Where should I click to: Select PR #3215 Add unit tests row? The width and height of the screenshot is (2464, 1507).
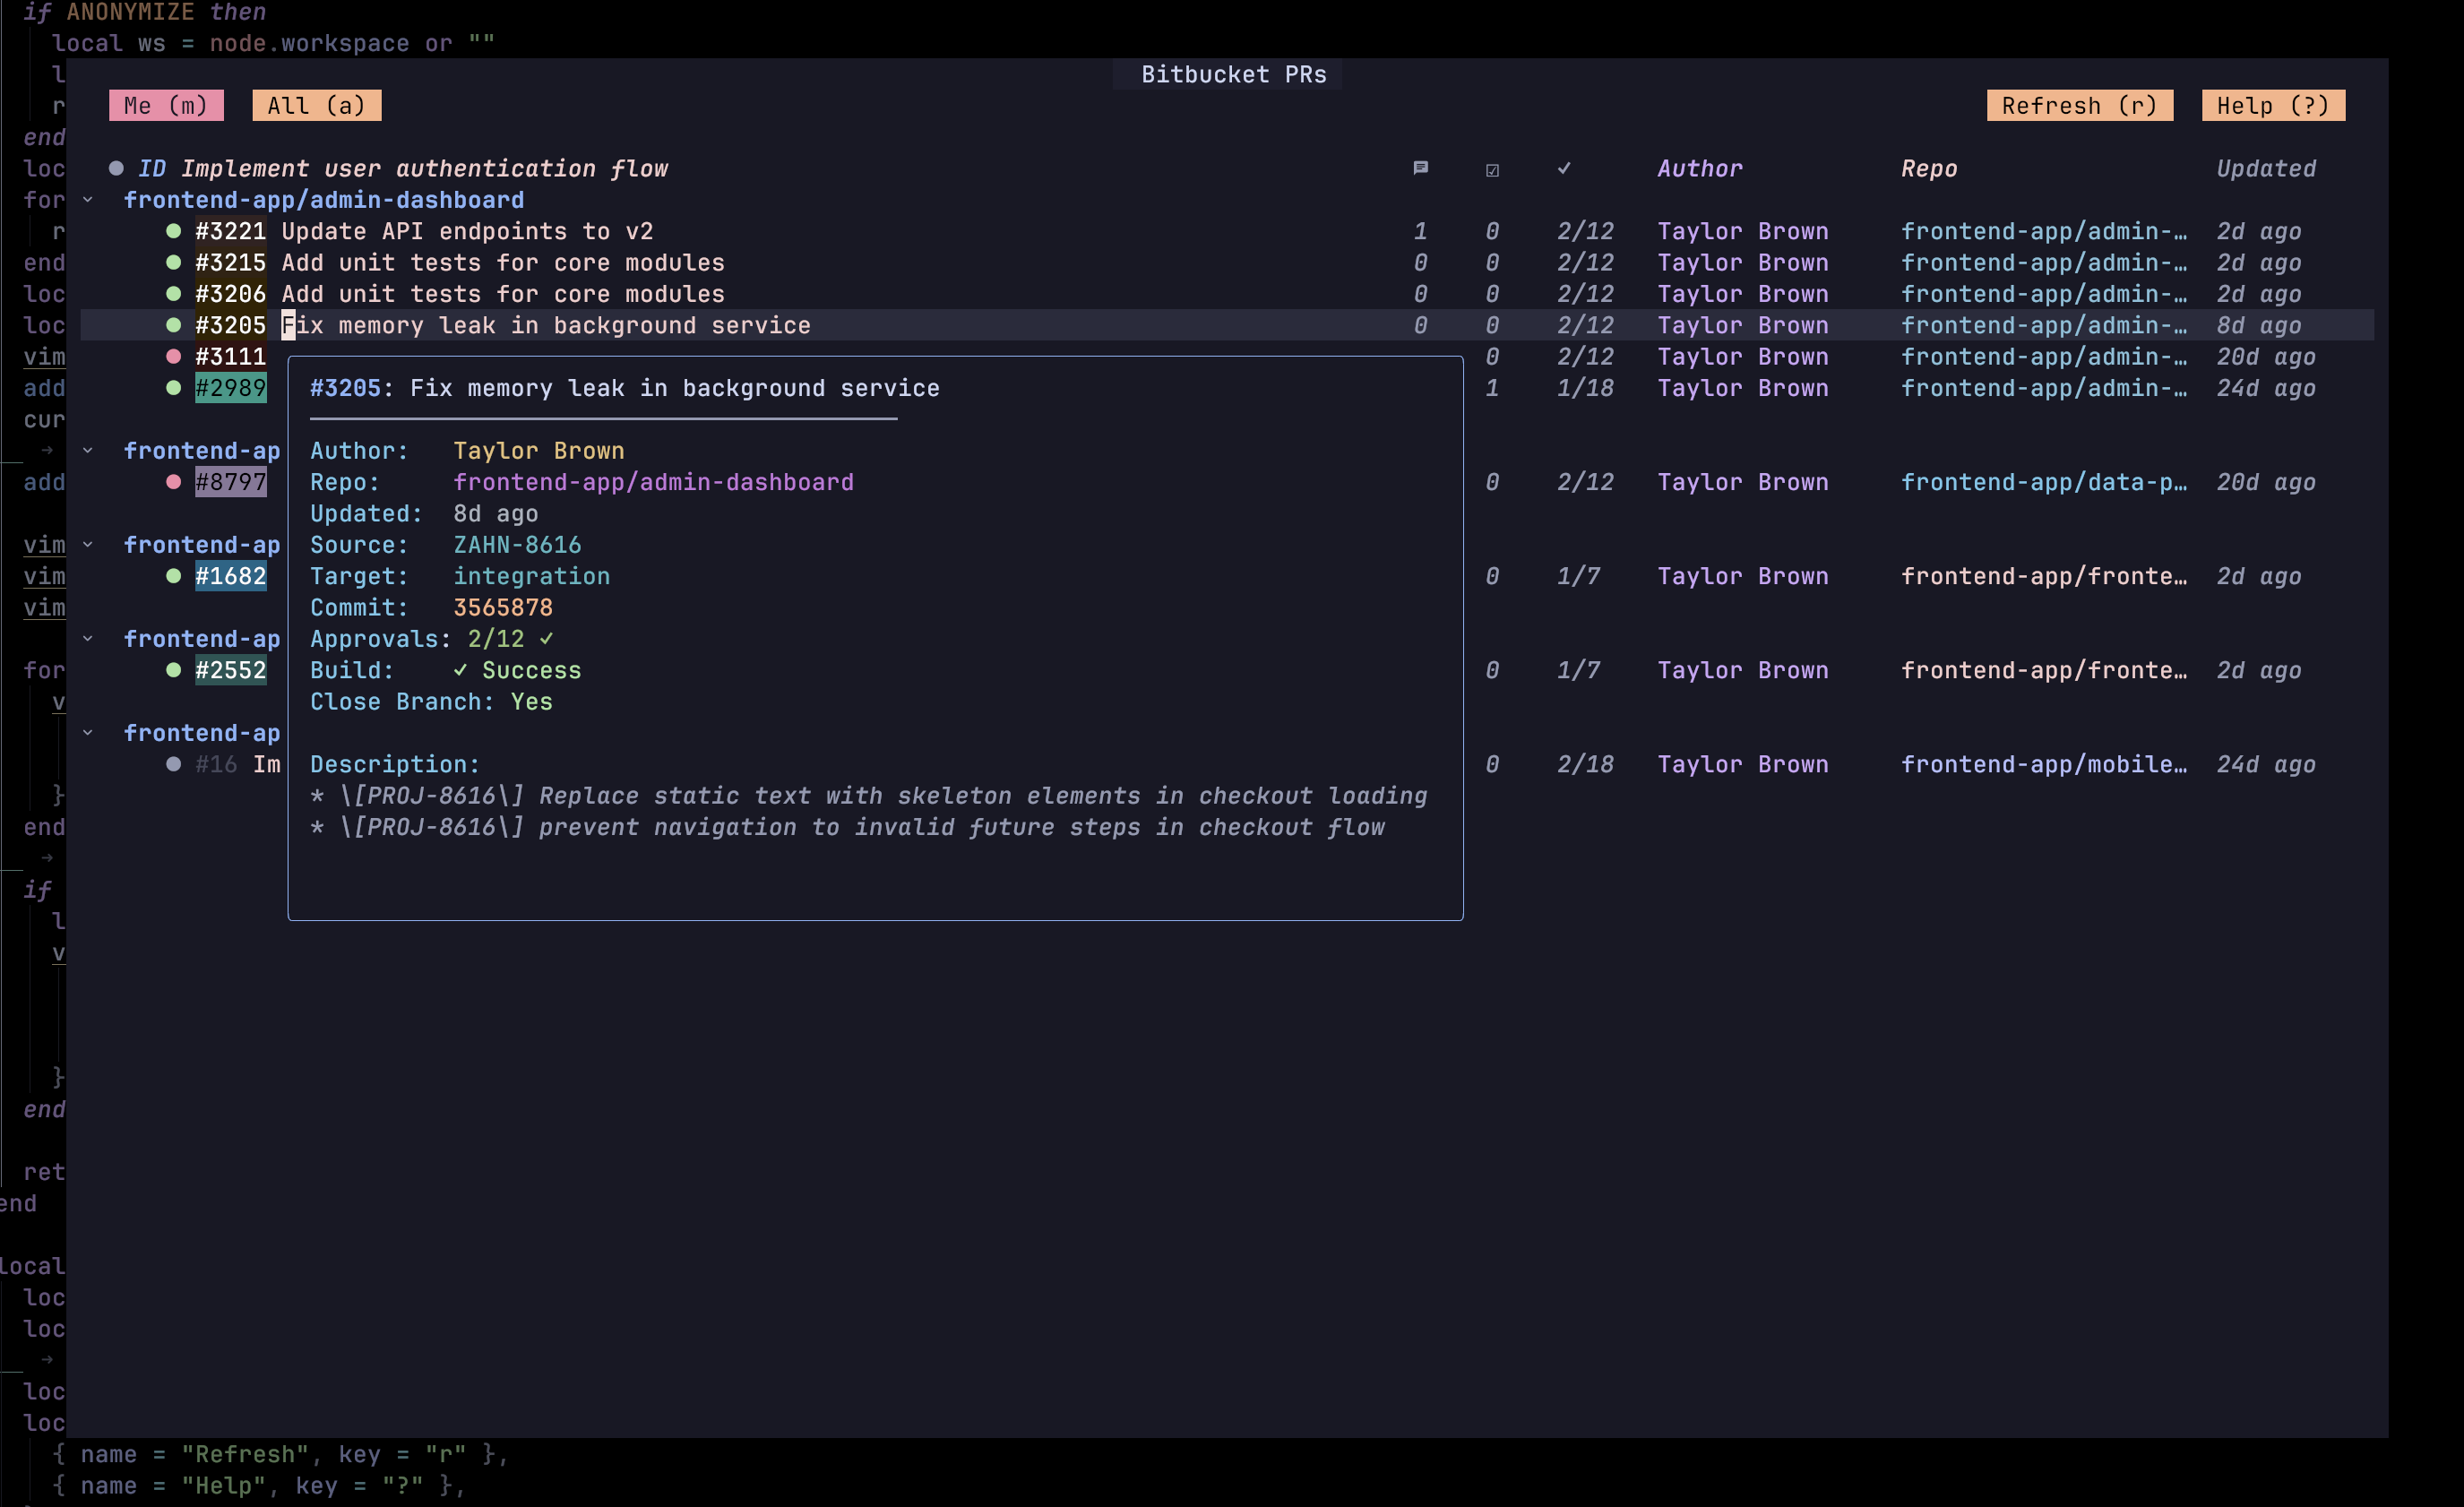click(x=502, y=263)
